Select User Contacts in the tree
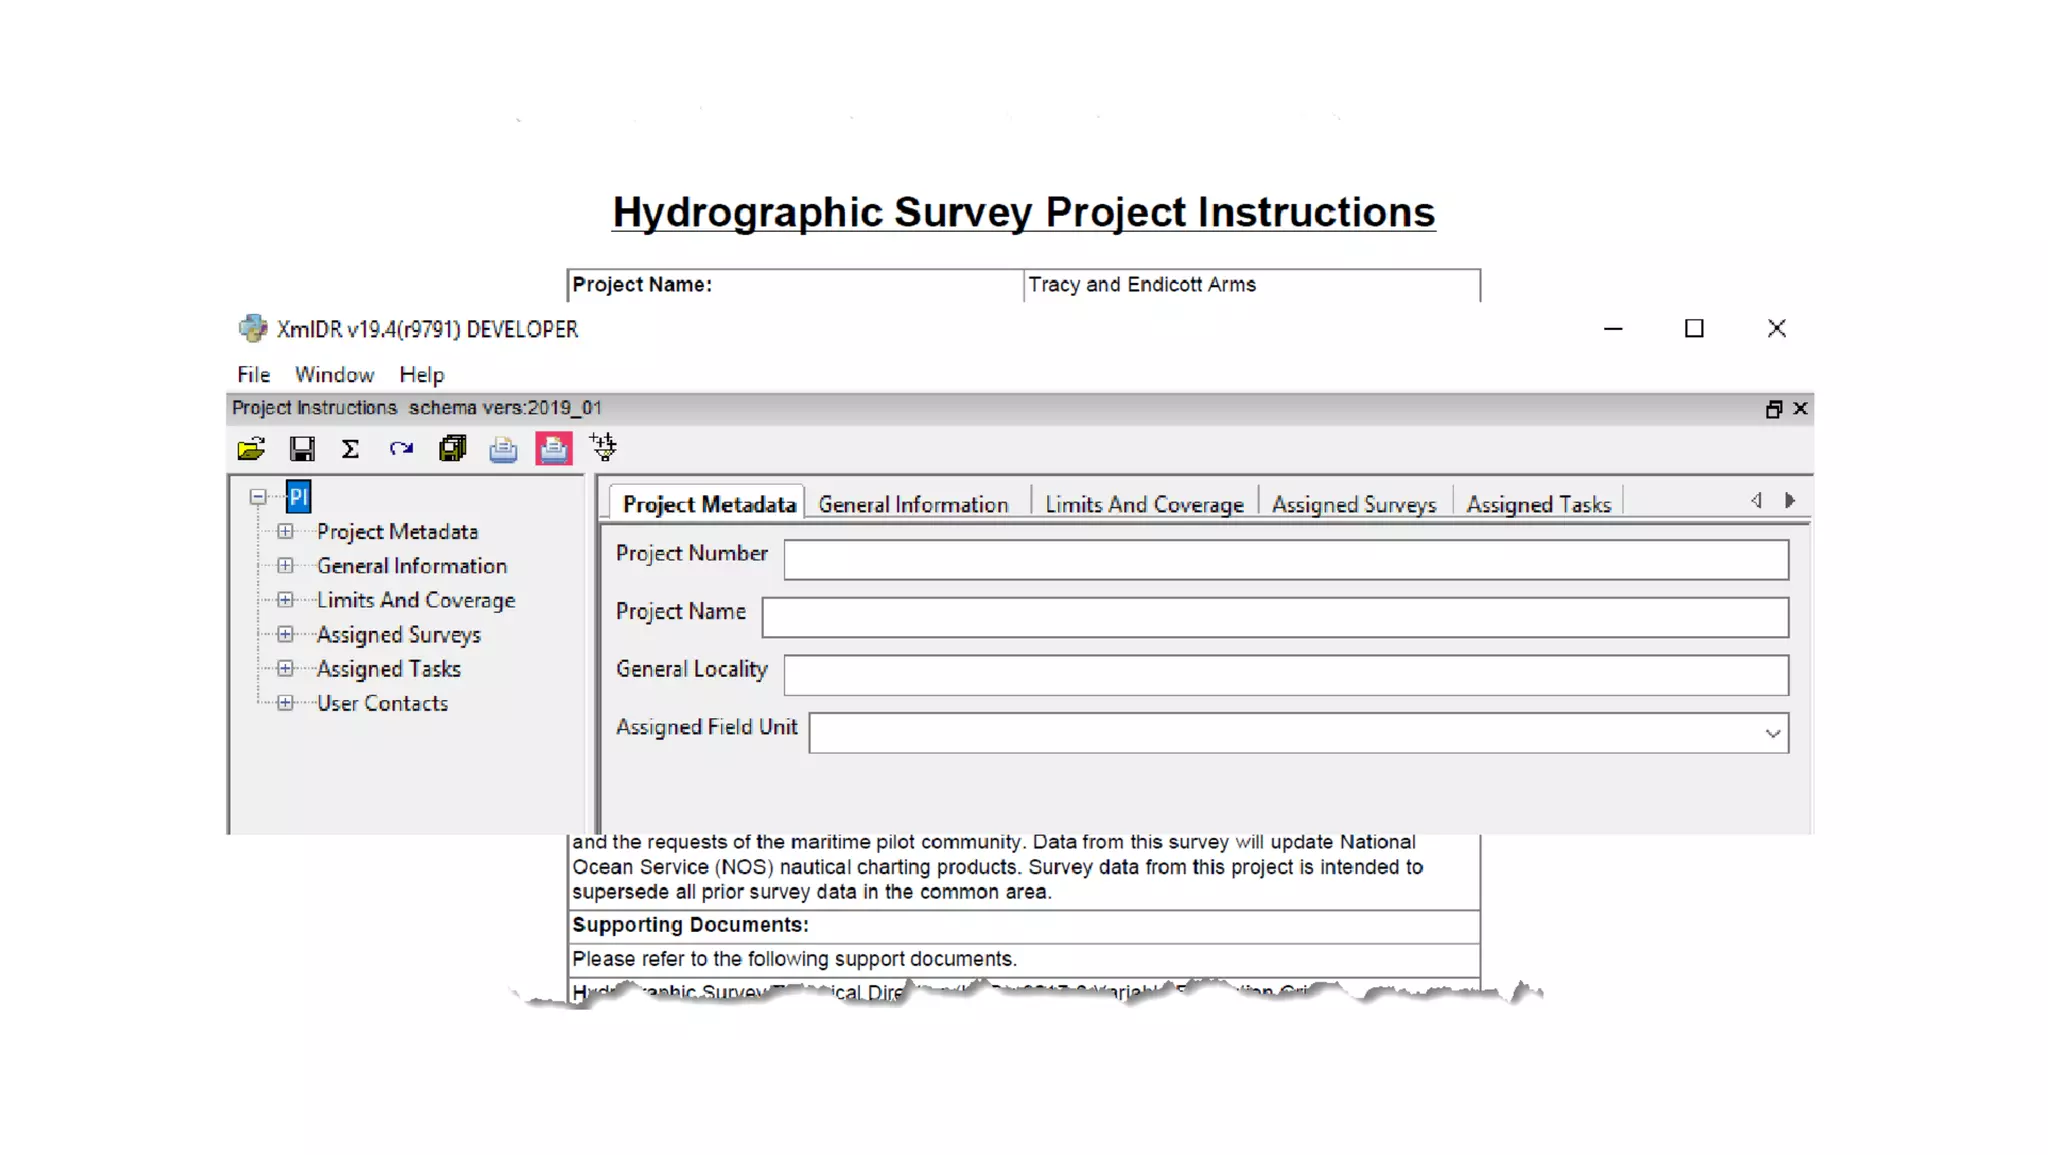2048x1155 pixels. [x=382, y=703]
